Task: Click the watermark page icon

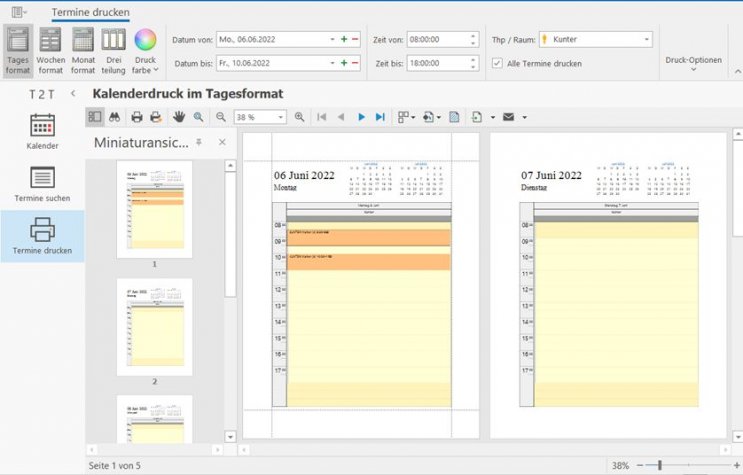Action: 454,117
